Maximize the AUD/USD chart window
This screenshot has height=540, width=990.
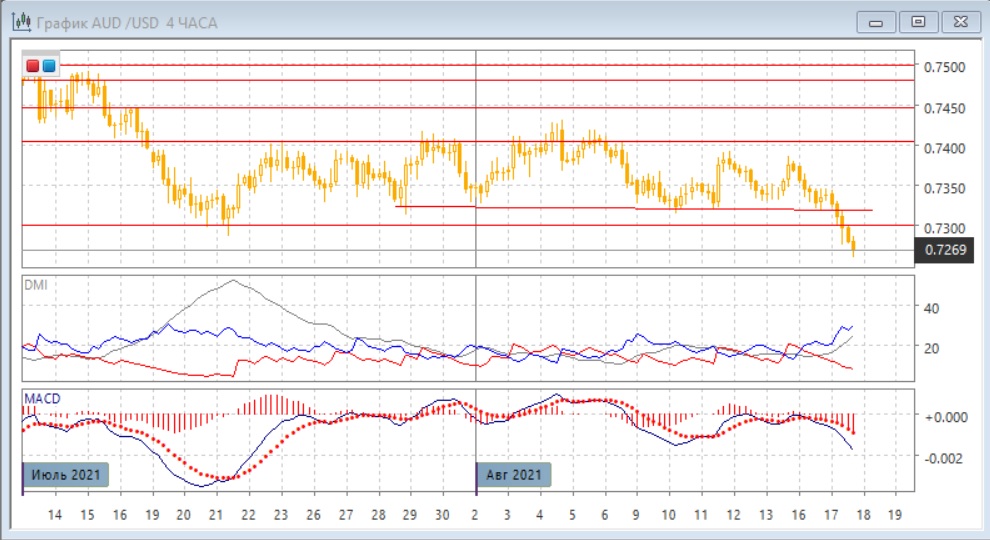click(x=917, y=21)
